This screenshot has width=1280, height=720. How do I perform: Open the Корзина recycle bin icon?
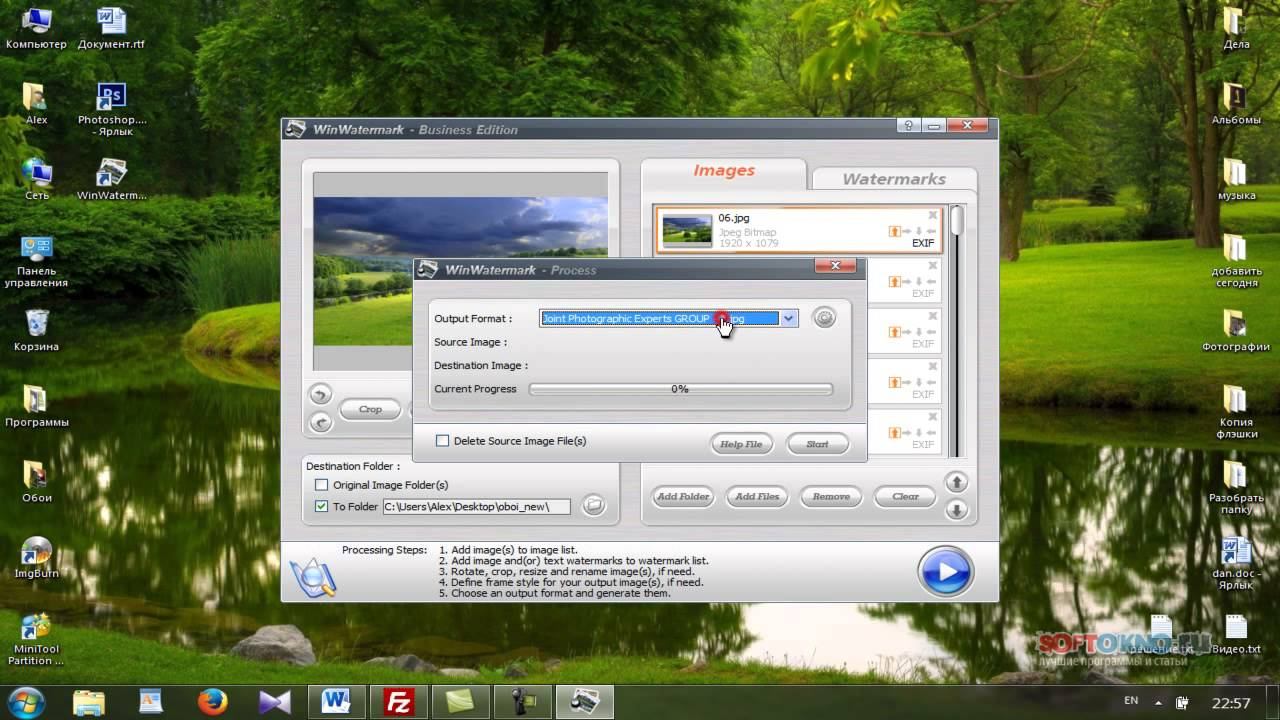click(x=36, y=331)
